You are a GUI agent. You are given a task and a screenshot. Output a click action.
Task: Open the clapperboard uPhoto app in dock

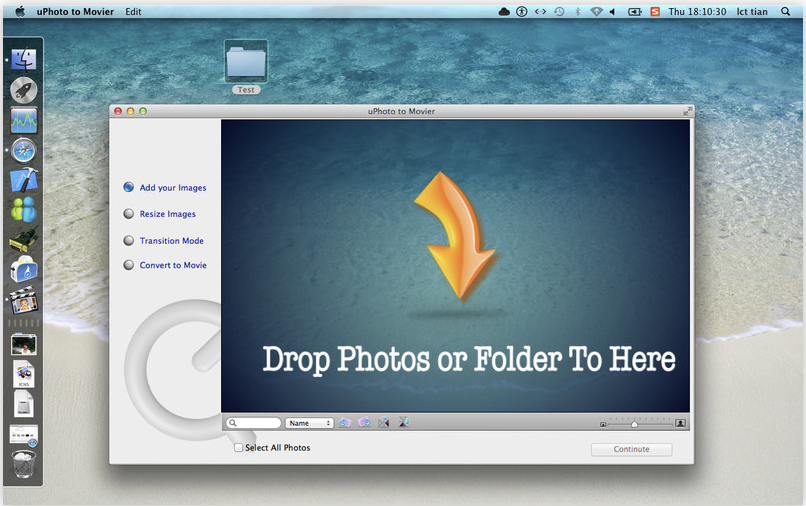point(24,300)
